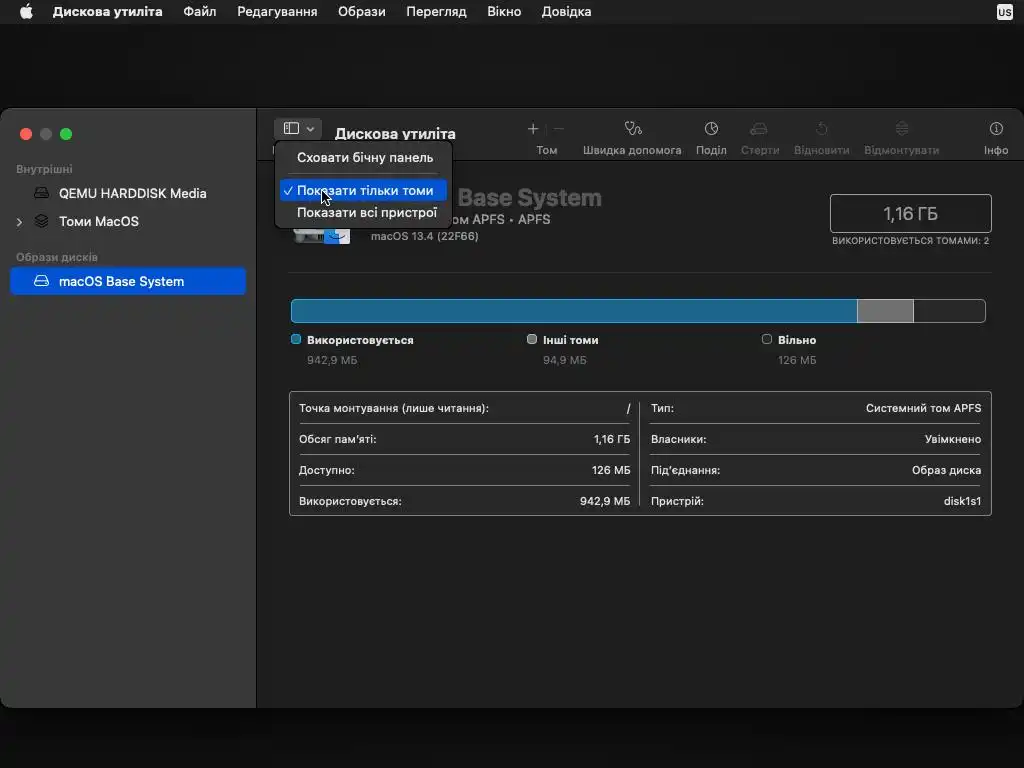Select Показати тільки томи option
This screenshot has width=1024, height=768.
click(364, 191)
